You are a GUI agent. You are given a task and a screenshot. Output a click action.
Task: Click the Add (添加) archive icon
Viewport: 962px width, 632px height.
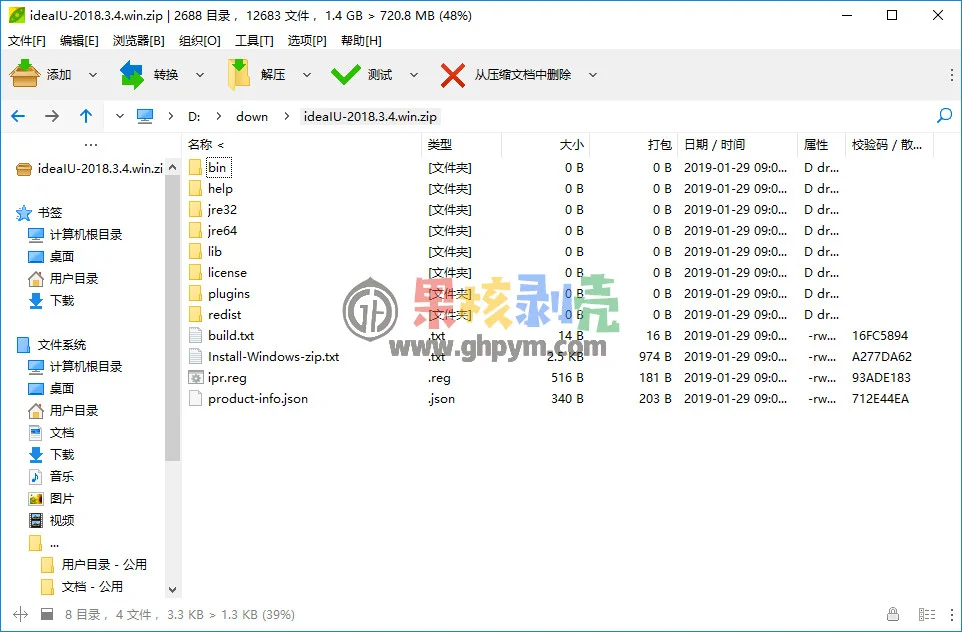click(25, 74)
